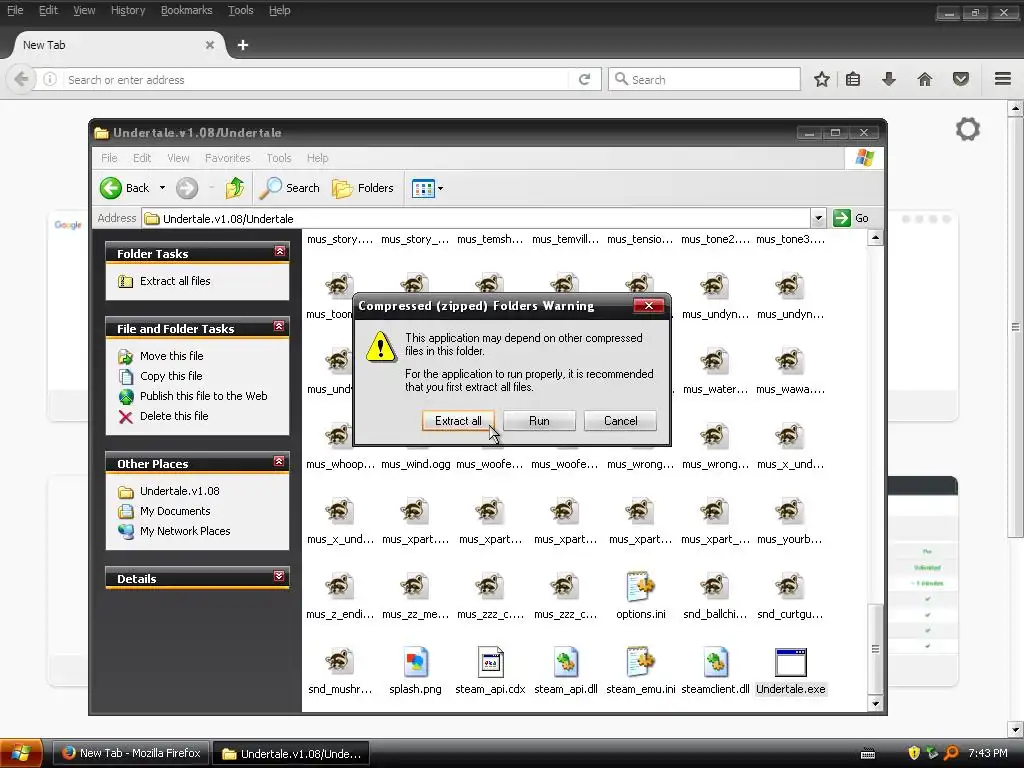The height and width of the screenshot is (768, 1024).
Task: Click Copy this file link
Action: [171, 376]
